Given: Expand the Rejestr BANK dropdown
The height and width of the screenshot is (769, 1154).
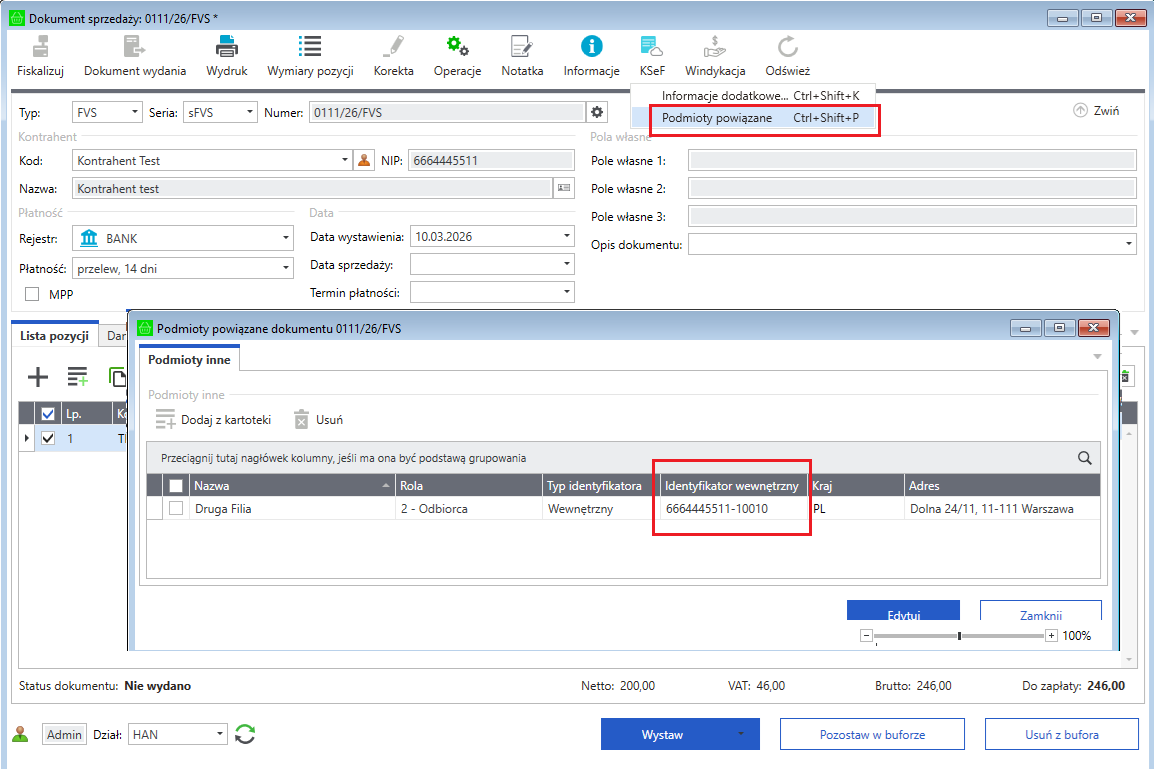Looking at the screenshot, I should point(285,239).
